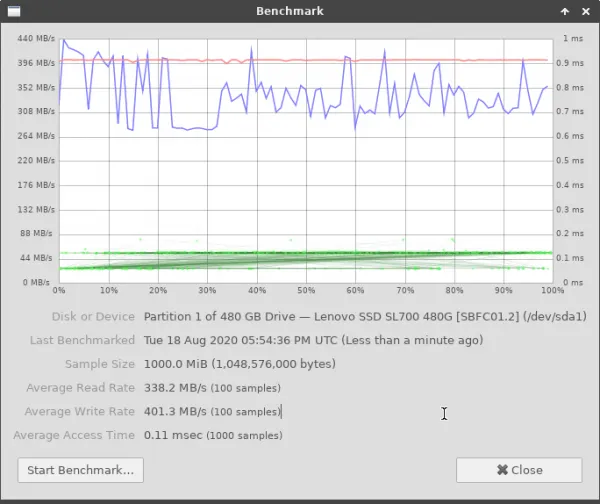Click the Last Benchmarked label
The height and width of the screenshot is (504, 600).
click(82, 340)
